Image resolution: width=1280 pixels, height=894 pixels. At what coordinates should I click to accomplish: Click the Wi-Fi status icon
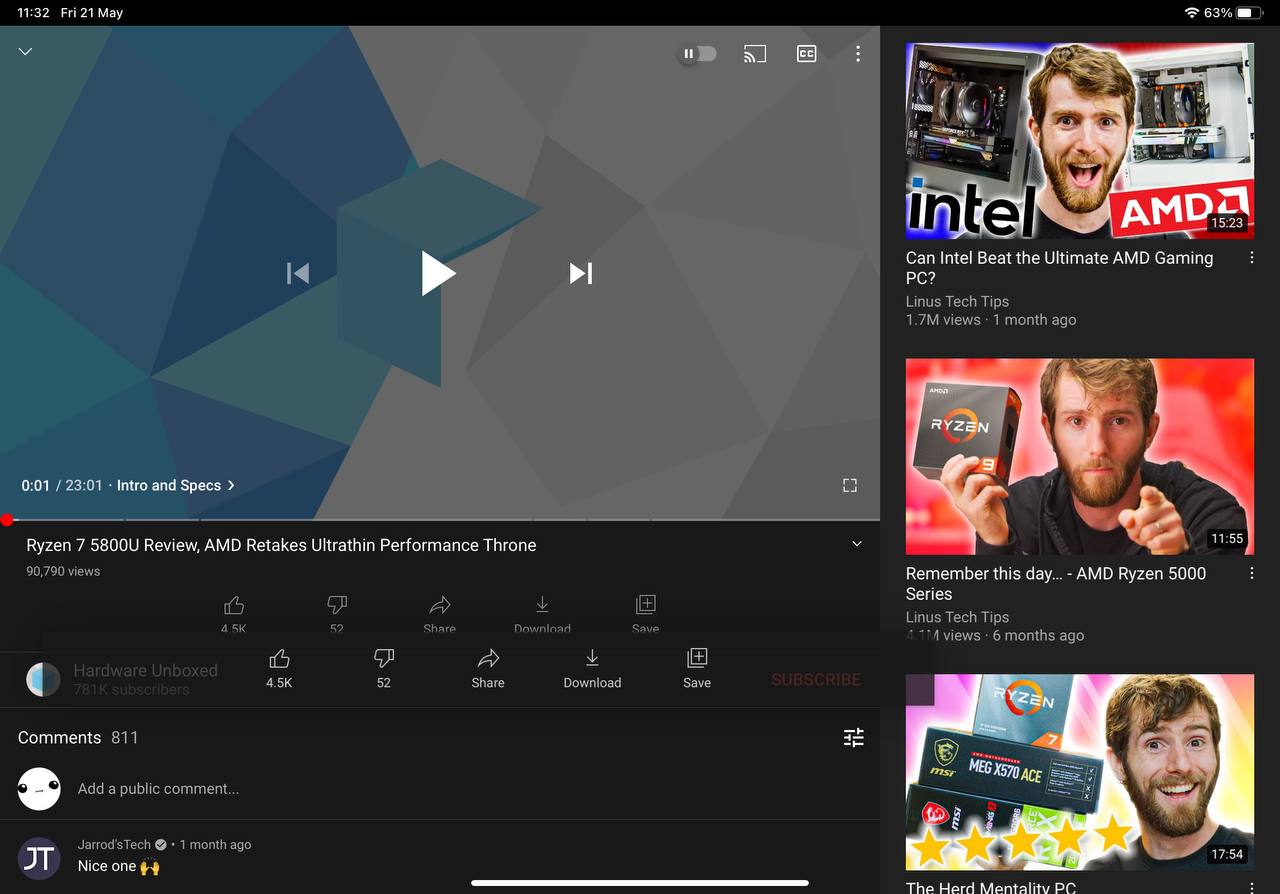1191,13
